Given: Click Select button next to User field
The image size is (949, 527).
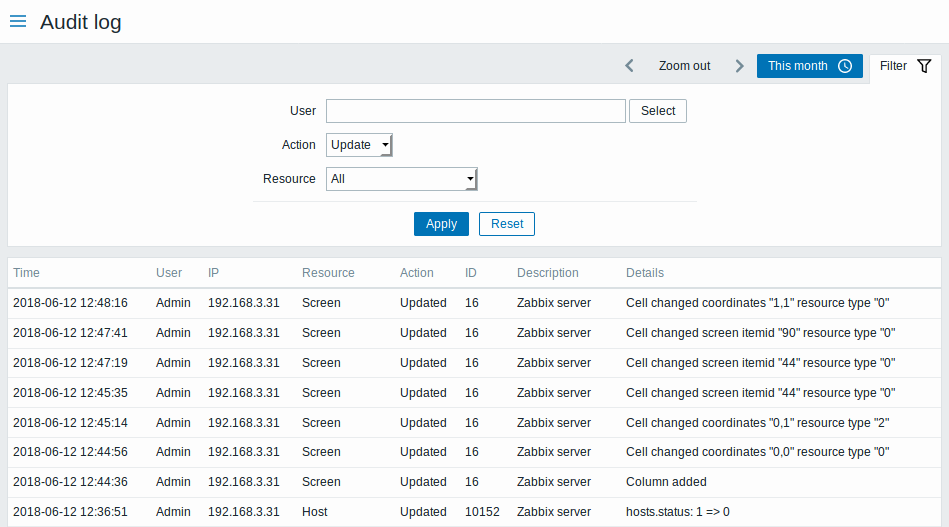Looking at the screenshot, I should click(x=658, y=111).
